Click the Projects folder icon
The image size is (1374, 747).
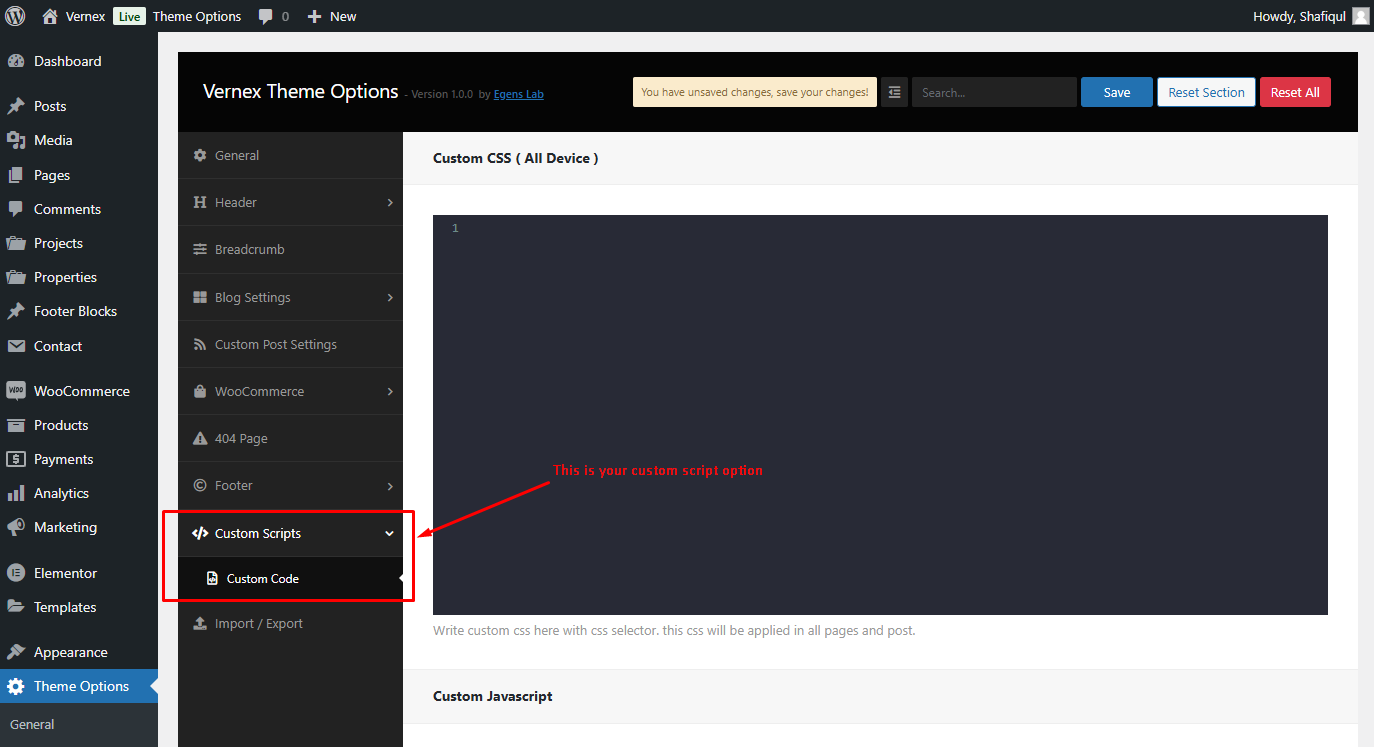[x=16, y=243]
